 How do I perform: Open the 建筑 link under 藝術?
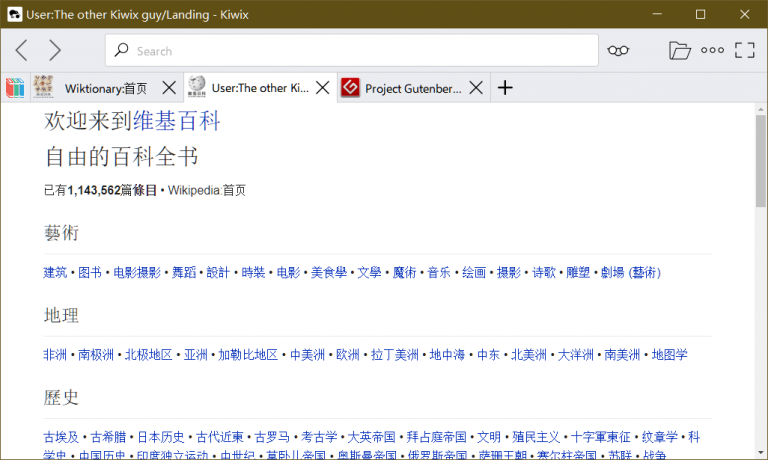pos(55,272)
